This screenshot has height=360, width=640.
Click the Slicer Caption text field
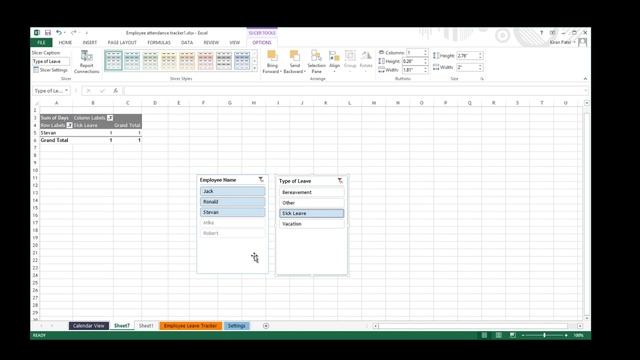(51, 61)
